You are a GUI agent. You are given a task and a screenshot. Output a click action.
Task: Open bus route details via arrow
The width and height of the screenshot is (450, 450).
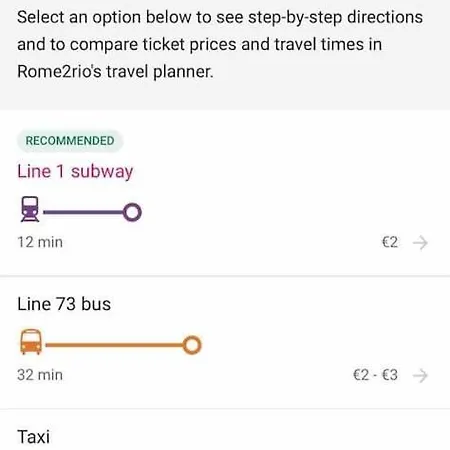[x=420, y=375]
